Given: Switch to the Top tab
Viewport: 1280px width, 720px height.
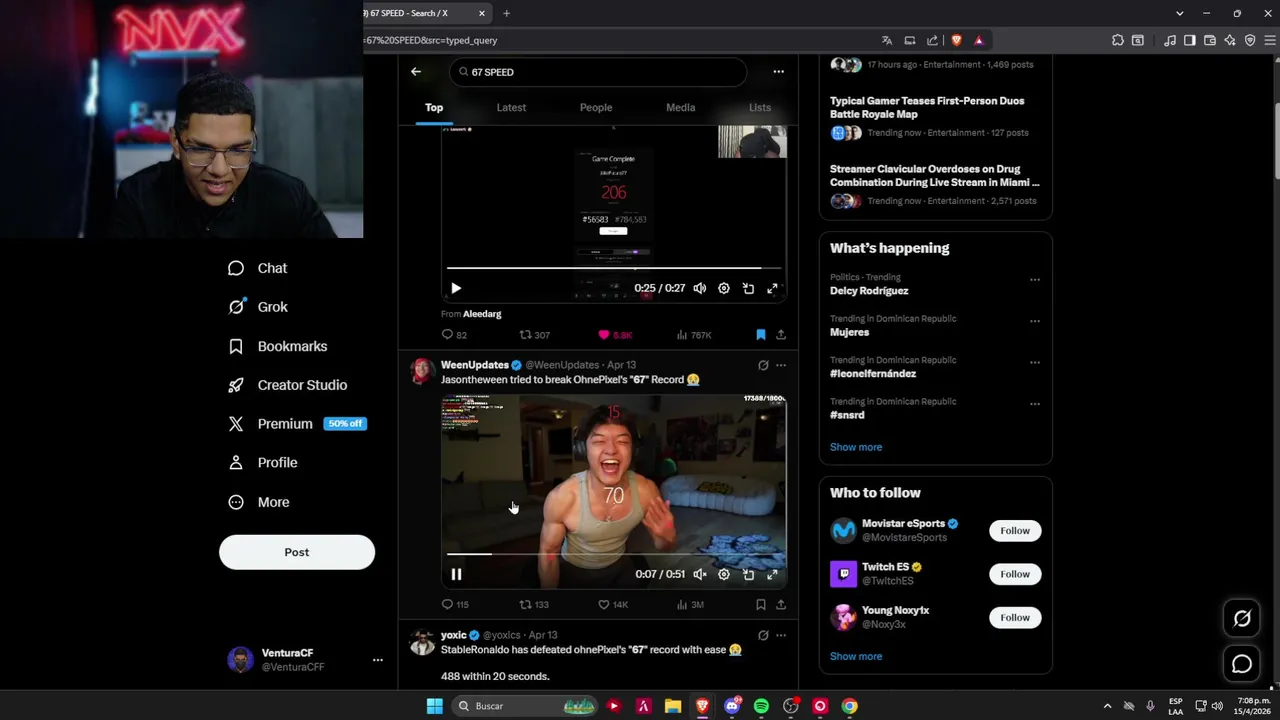Looking at the screenshot, I should pyautogui.click(x=434, y=107).
